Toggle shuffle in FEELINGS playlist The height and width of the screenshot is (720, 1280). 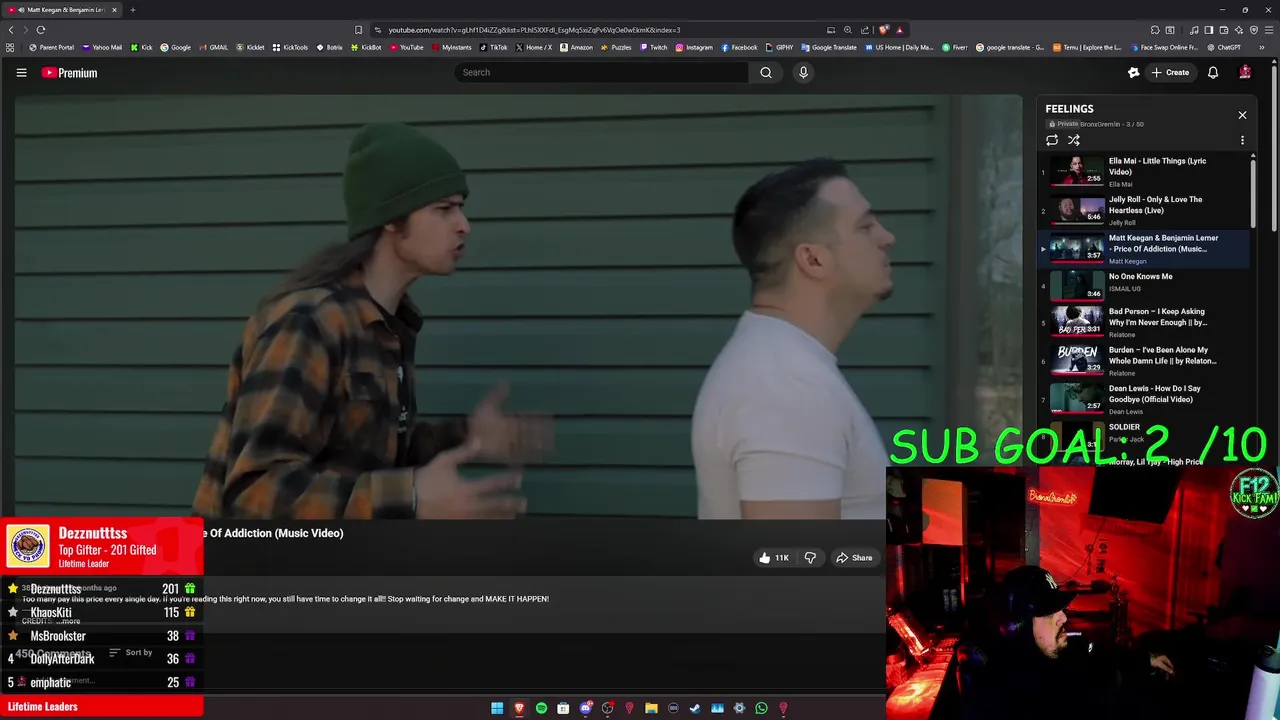click(x=1074, y=140)
